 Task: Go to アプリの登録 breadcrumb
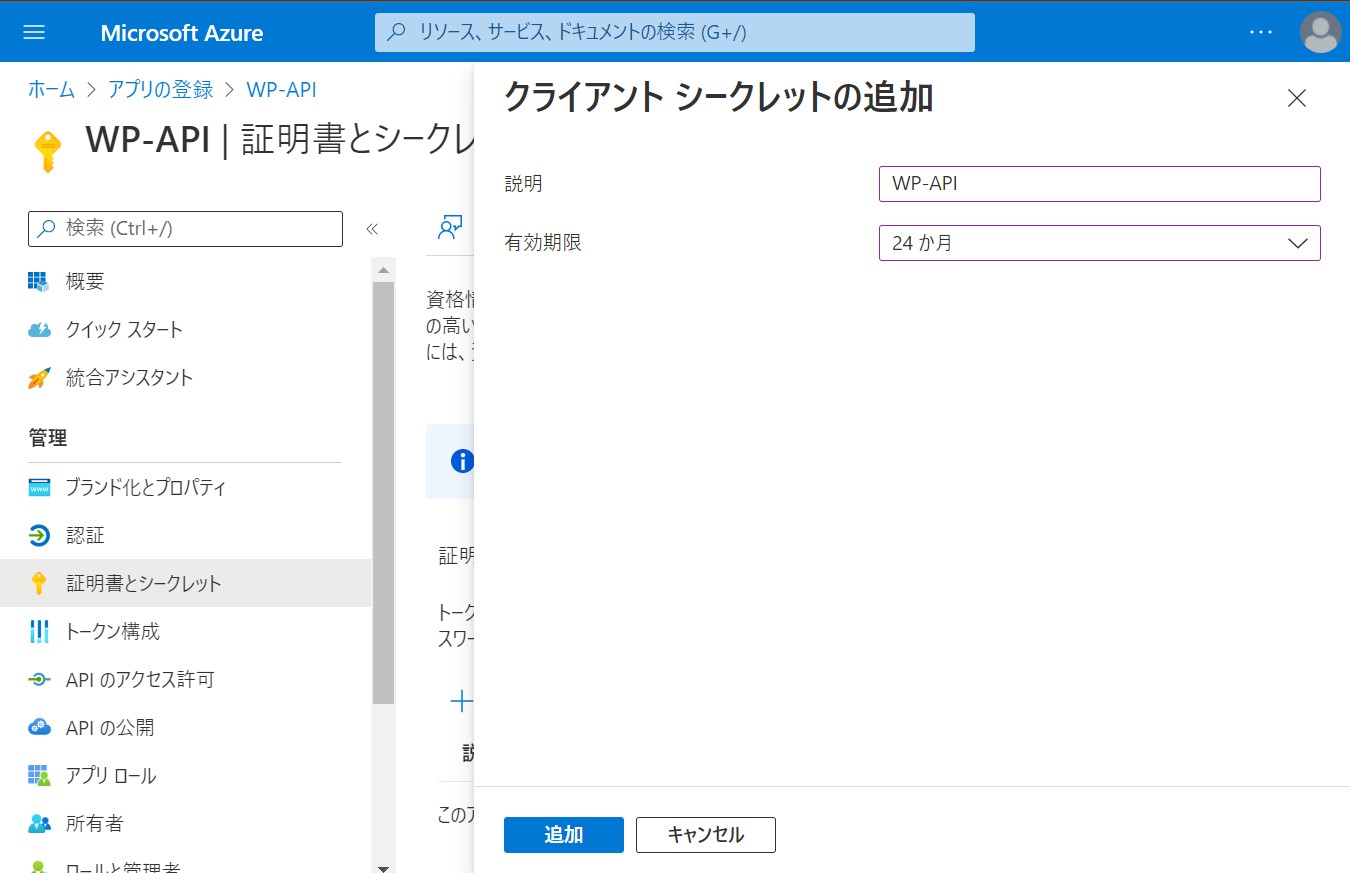160,90
